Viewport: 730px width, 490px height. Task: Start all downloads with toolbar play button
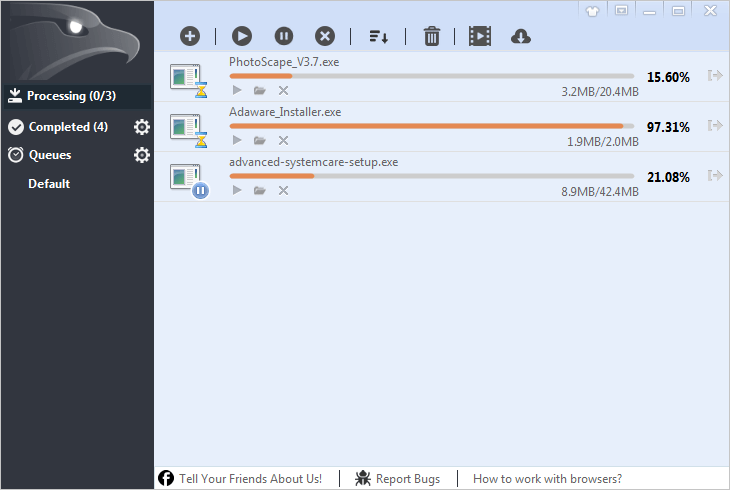242,36
